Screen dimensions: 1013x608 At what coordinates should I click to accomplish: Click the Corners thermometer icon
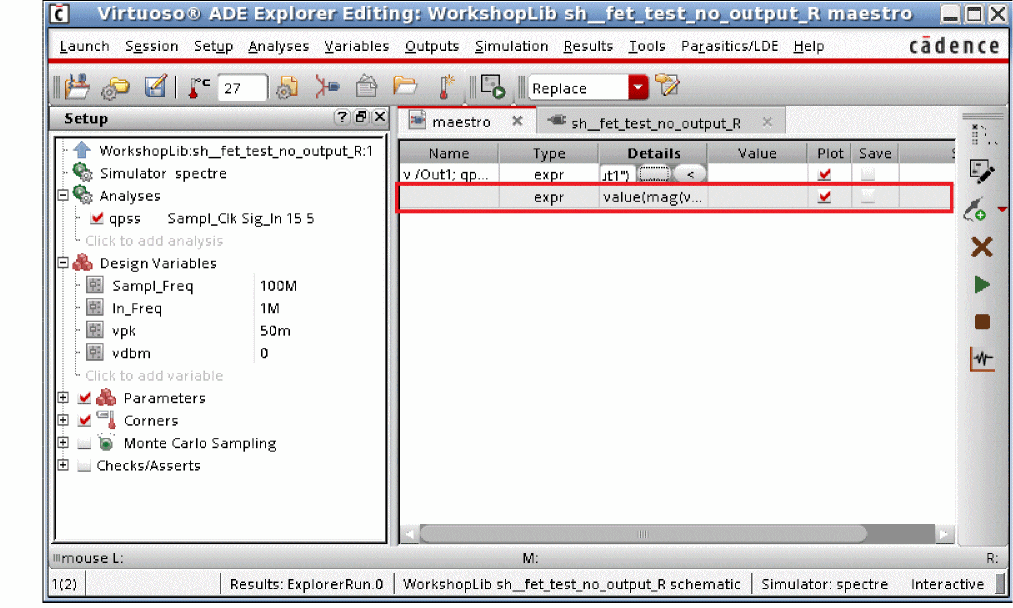click(x=106, y=420)
